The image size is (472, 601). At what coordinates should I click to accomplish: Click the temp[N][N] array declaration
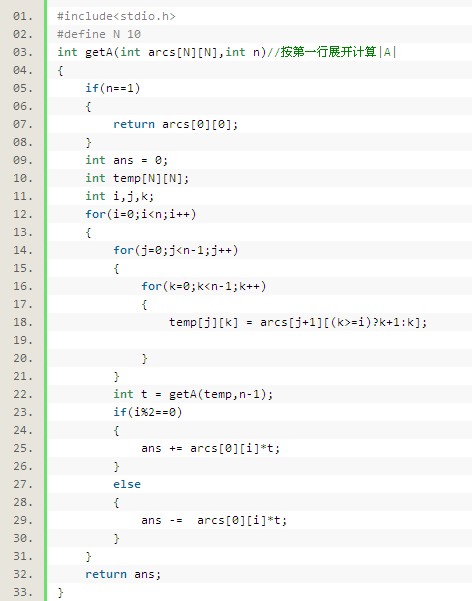click(x=151, y=178)
